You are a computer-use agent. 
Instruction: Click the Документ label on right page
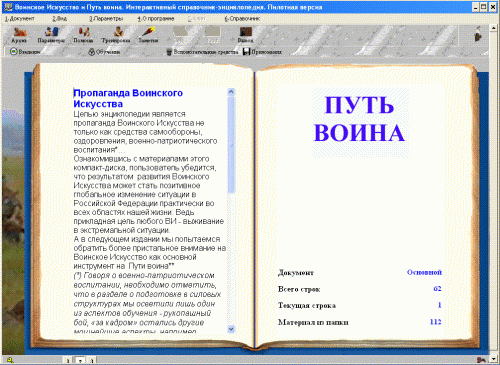tap(296, 273)
